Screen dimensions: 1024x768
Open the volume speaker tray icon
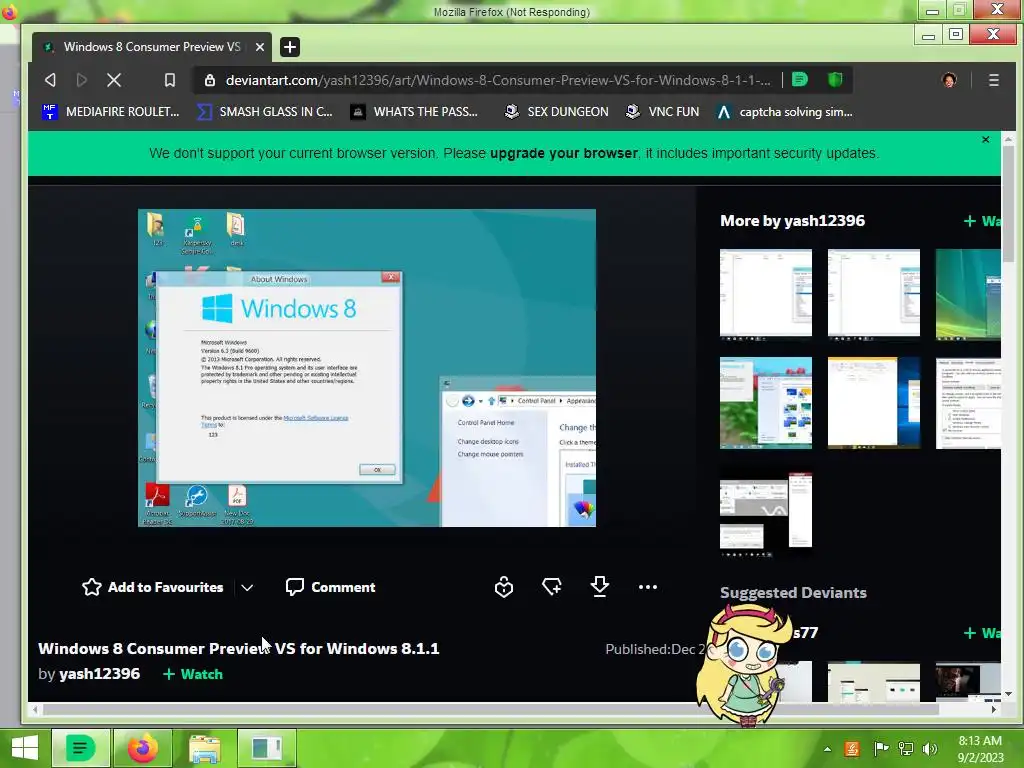[930, 749]
